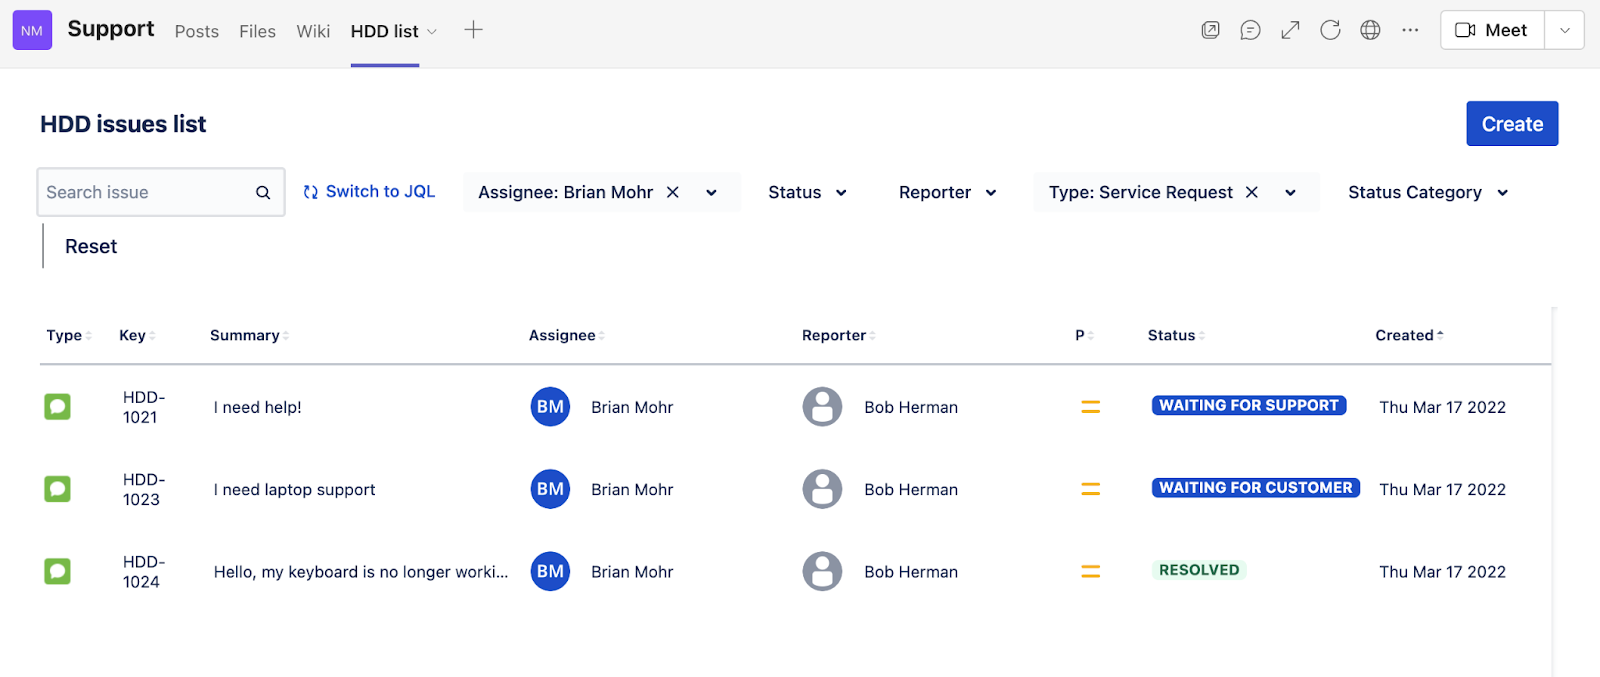Reload the HDD list tab
This screenshot has height=677, width=1600.
pos(1330,30)
